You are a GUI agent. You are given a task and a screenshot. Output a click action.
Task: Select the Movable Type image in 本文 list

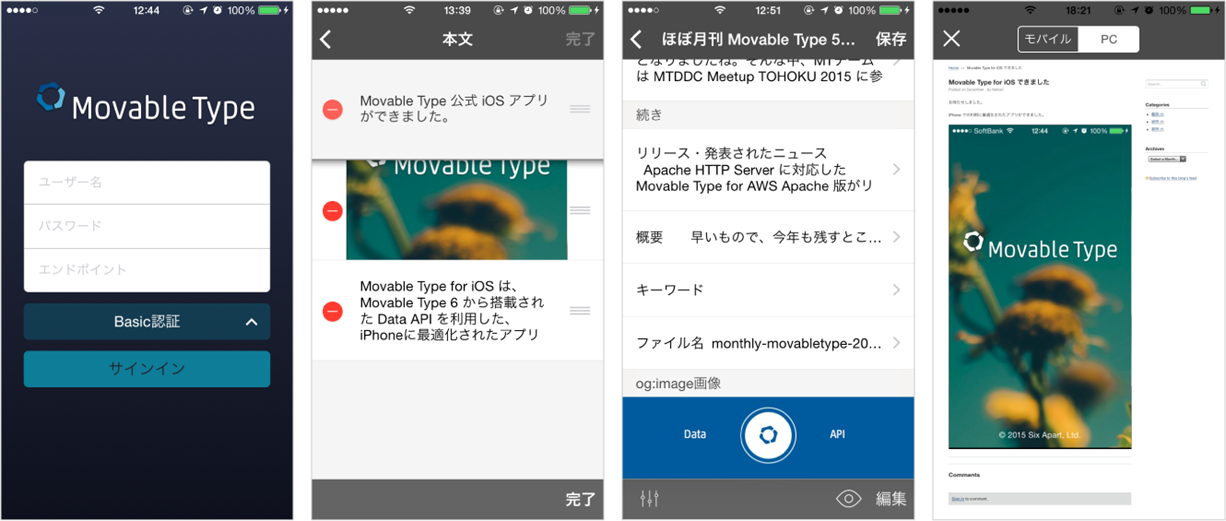click(457, 210)
